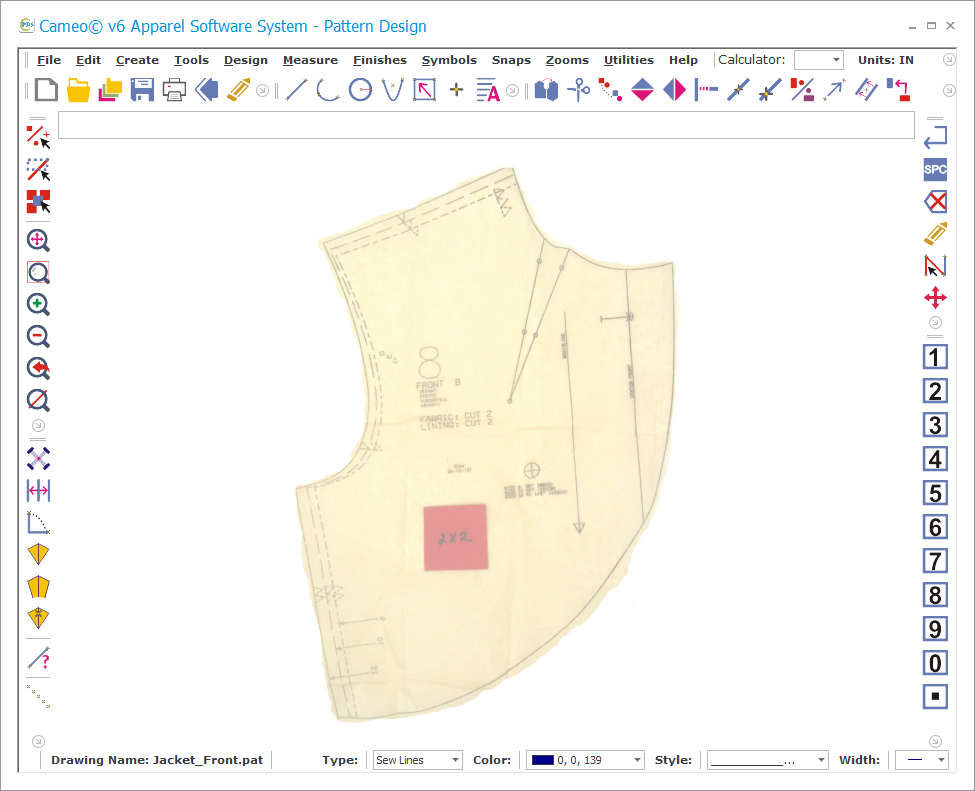Click the Print icon in toolbar

(174, 91)
